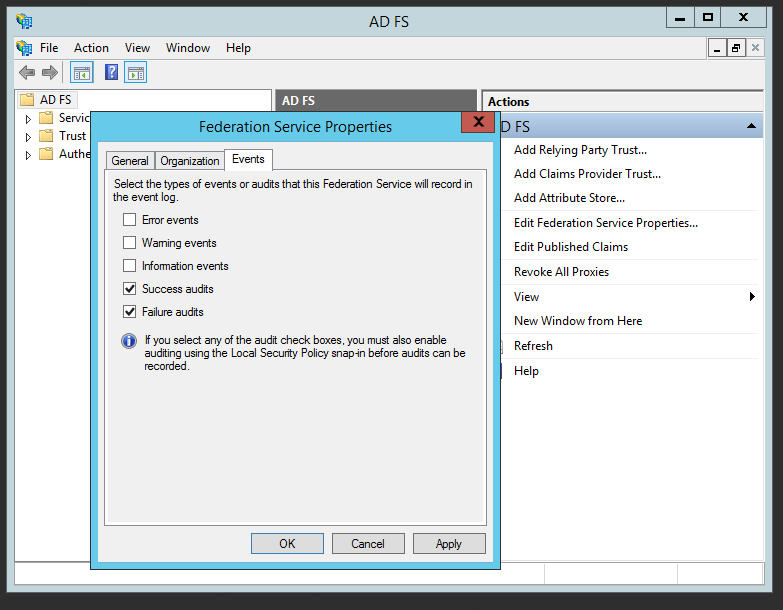The height and width of the screenshot is (610, 783).
Task: Enable the Information events checkbox
Action: coord(129,266)
